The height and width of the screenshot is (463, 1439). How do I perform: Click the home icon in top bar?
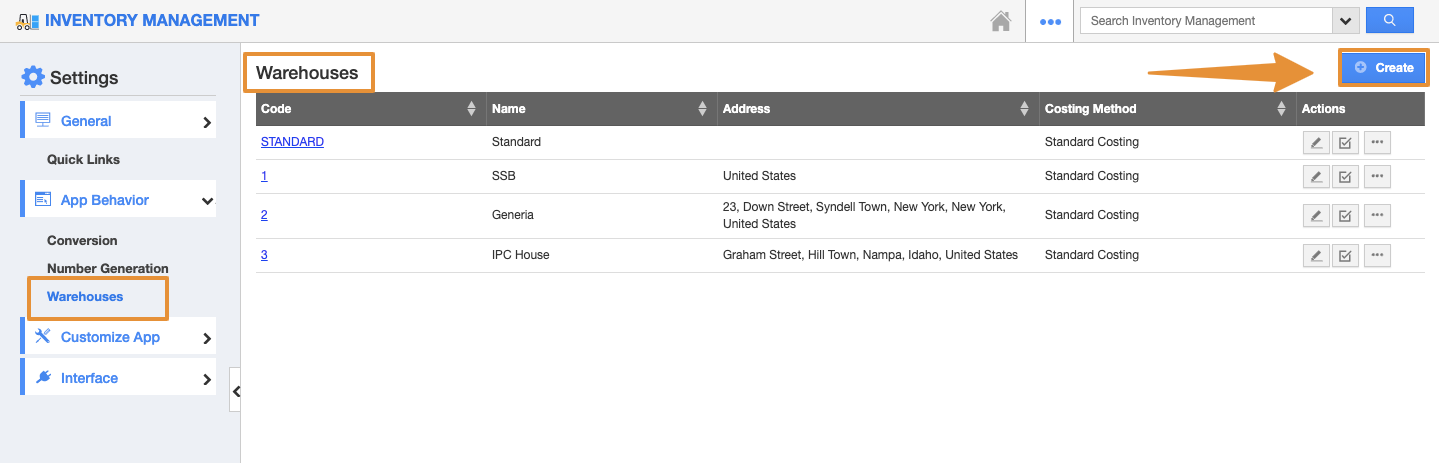tap(1000, 21)
